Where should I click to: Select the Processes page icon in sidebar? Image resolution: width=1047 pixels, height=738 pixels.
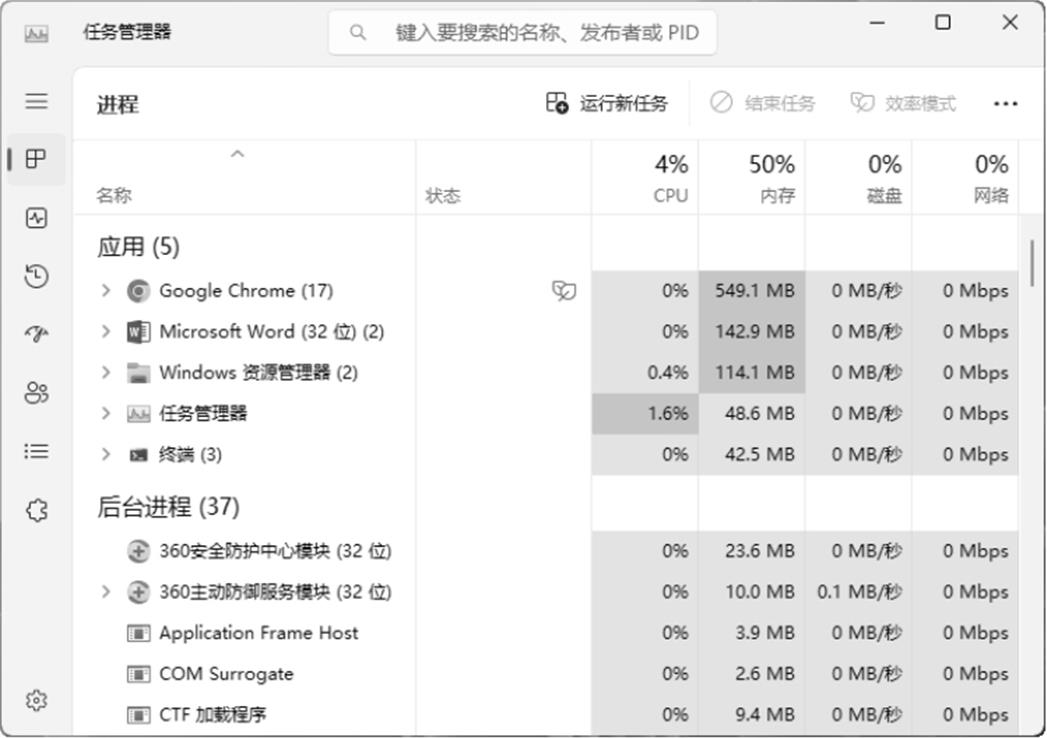(x=37, y=159)
